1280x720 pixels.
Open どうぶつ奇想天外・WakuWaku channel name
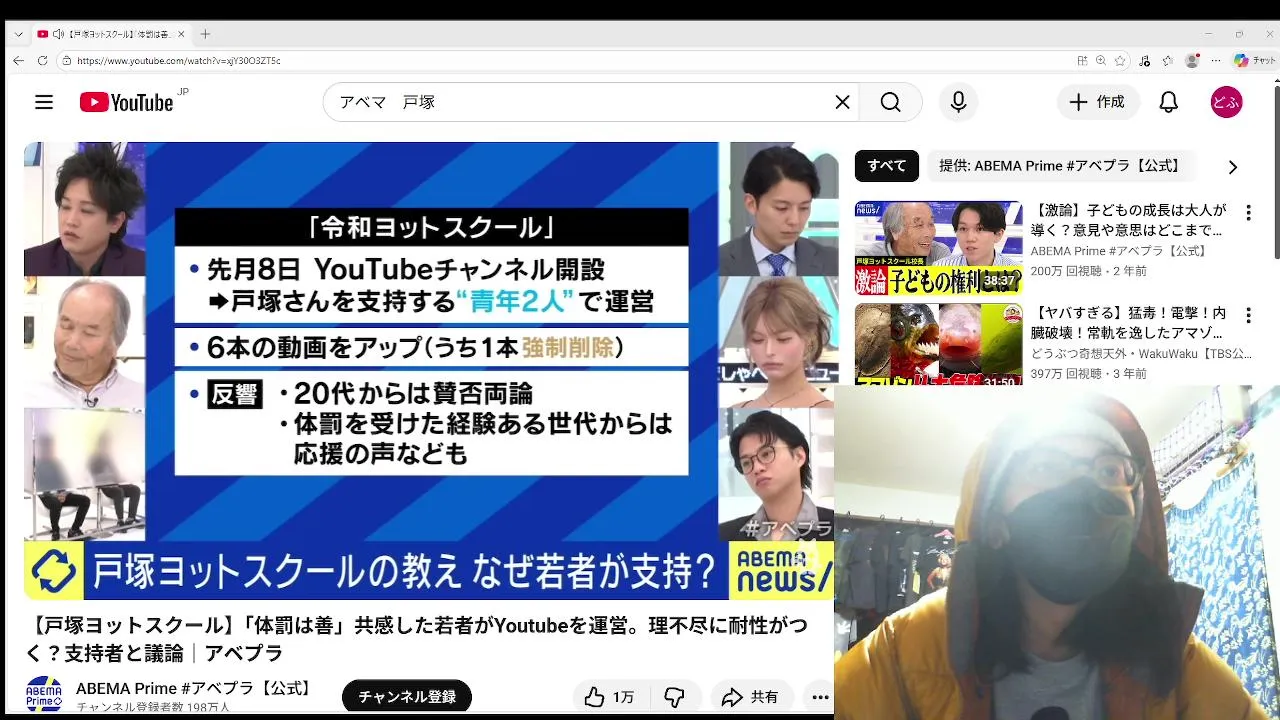tap(1141, 354)
